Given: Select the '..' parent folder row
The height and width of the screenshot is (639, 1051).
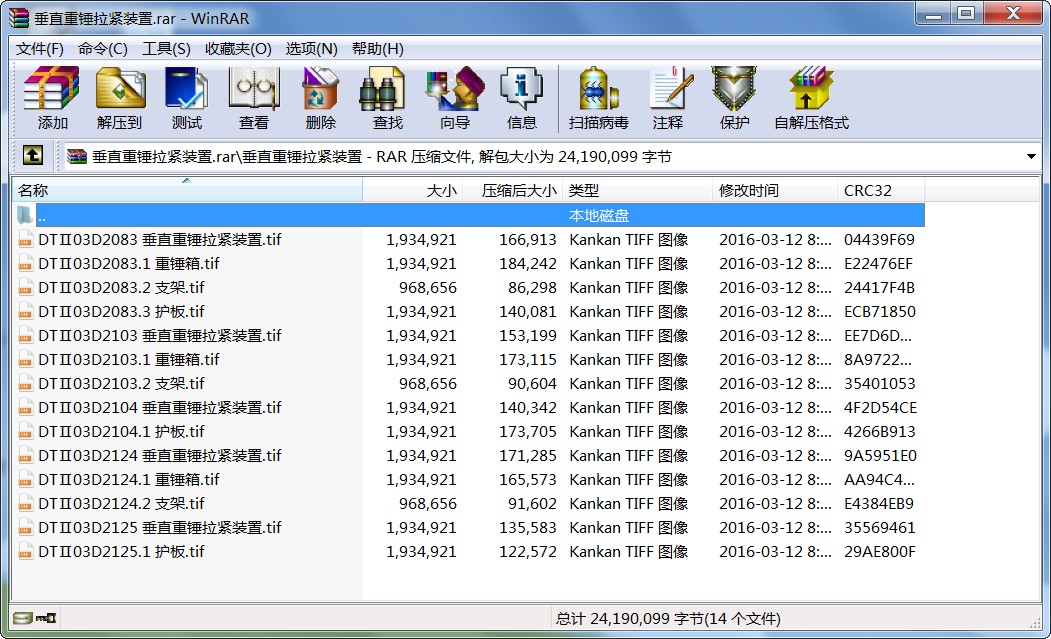Looking at the screenshot, I should click(41, 216).
